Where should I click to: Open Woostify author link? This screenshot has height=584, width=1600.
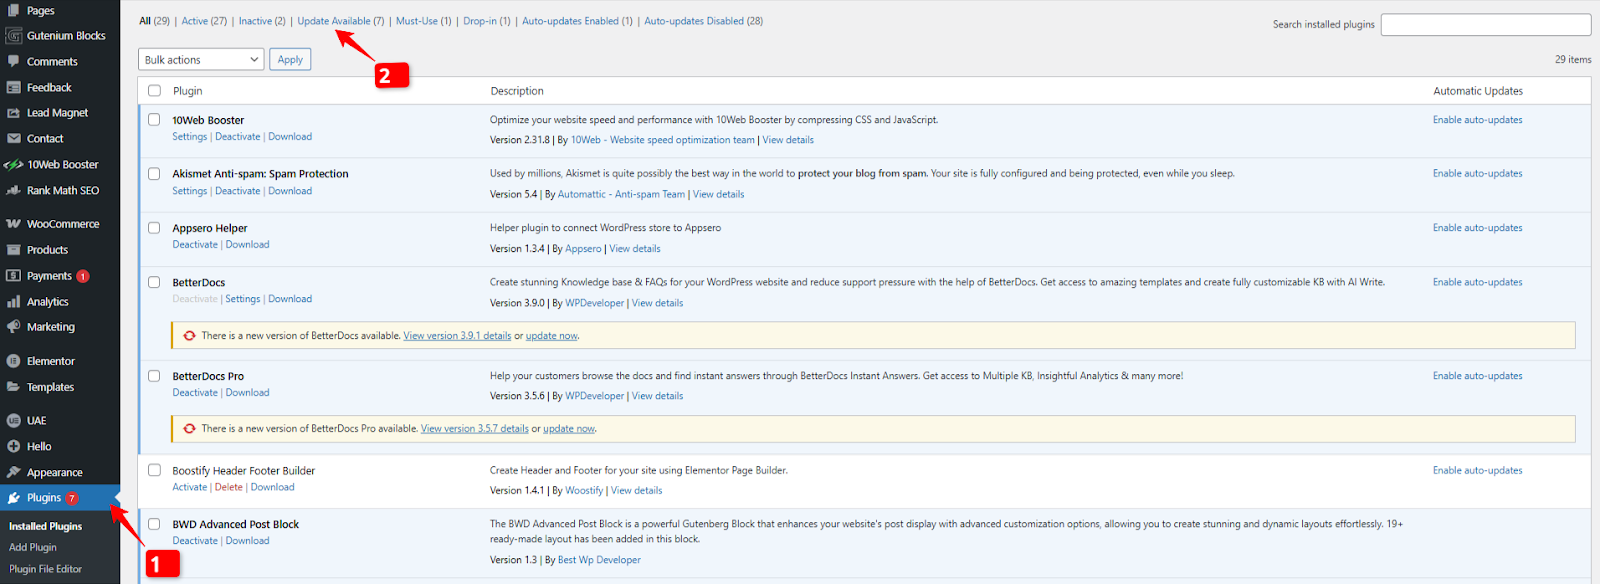coord(584,491)
